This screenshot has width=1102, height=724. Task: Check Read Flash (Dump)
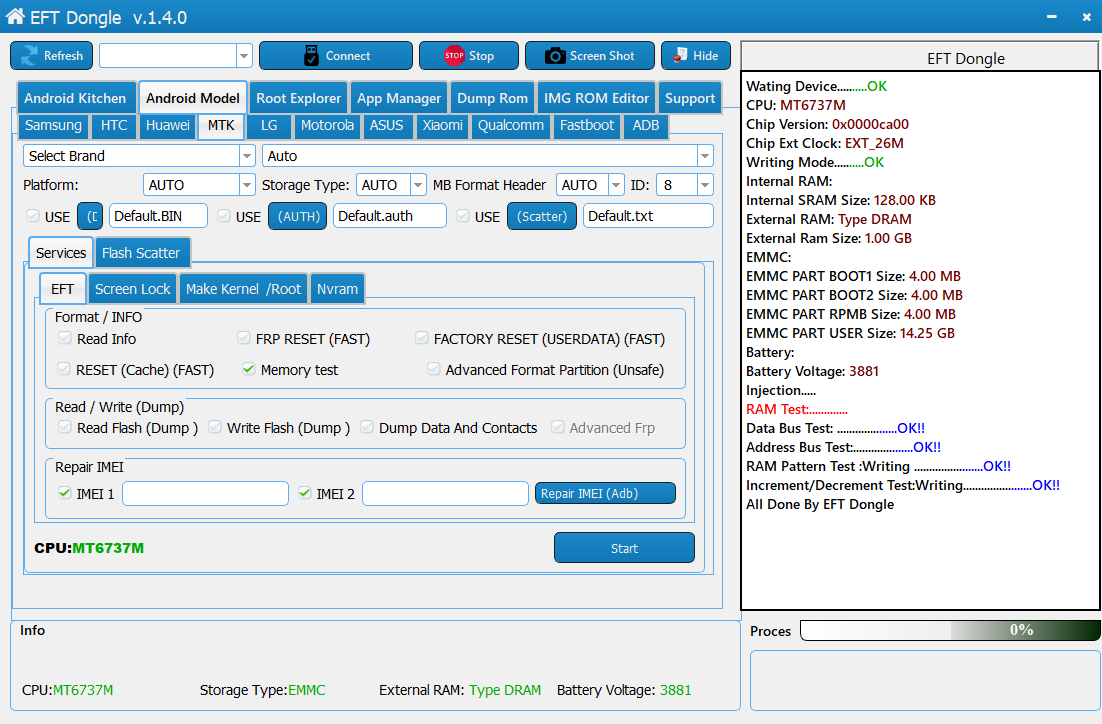tap(65, 427)
